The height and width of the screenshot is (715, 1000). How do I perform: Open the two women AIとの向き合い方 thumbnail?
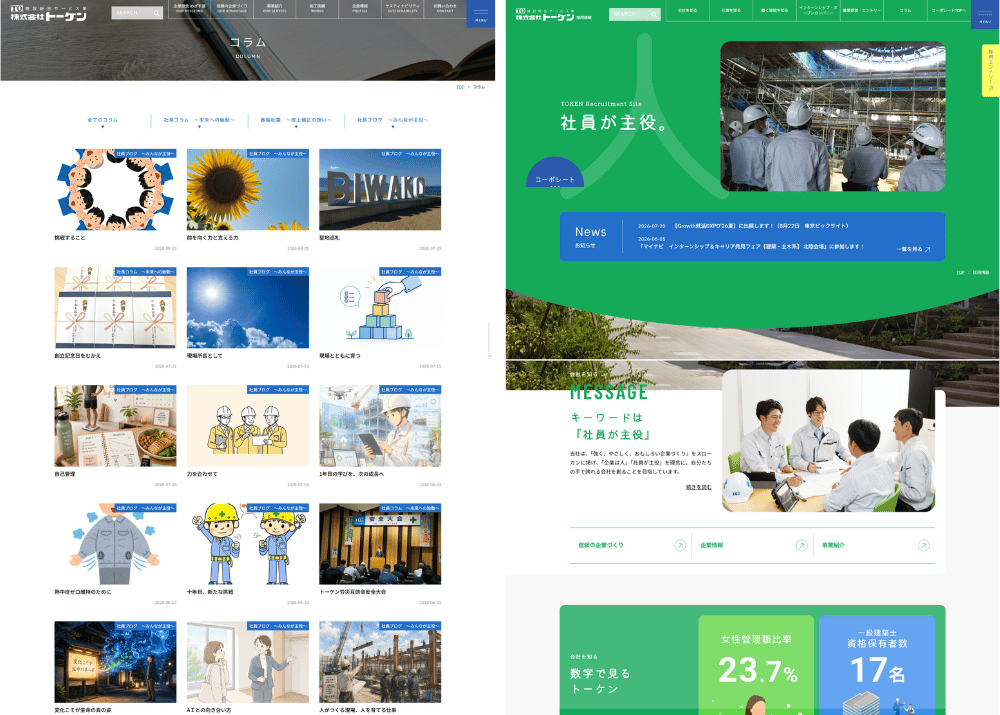point(247,662)
